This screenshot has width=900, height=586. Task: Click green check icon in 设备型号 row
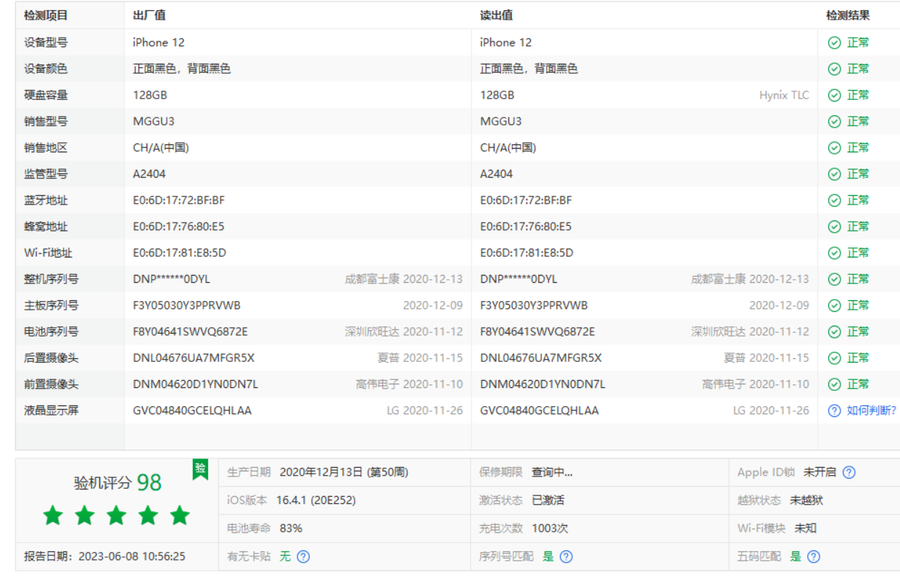click(x=834, y=43)
